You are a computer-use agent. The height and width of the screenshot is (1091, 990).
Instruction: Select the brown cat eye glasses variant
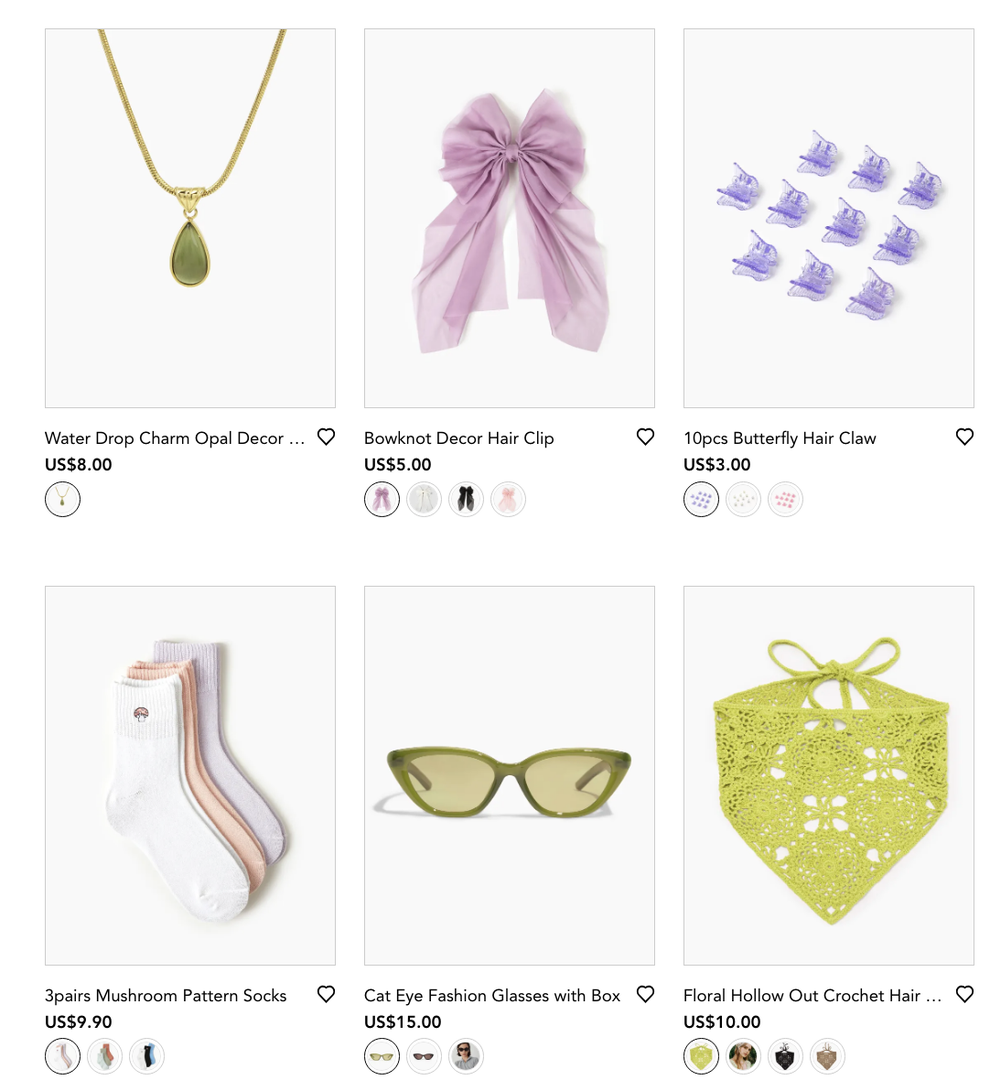point(423,1056)
